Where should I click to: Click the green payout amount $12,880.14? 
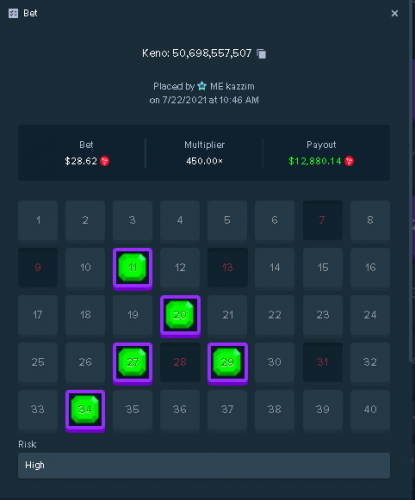tap(315, 161)
